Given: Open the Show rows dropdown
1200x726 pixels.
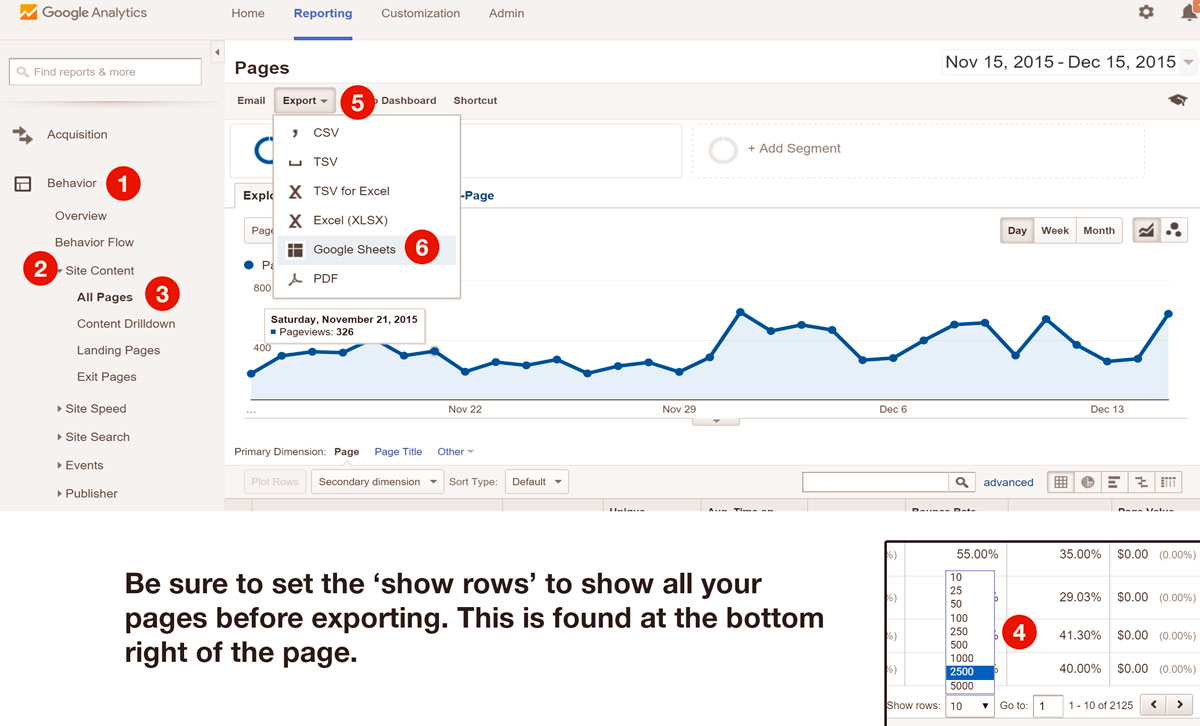Looking at the screenshot, I should [970, 706].
